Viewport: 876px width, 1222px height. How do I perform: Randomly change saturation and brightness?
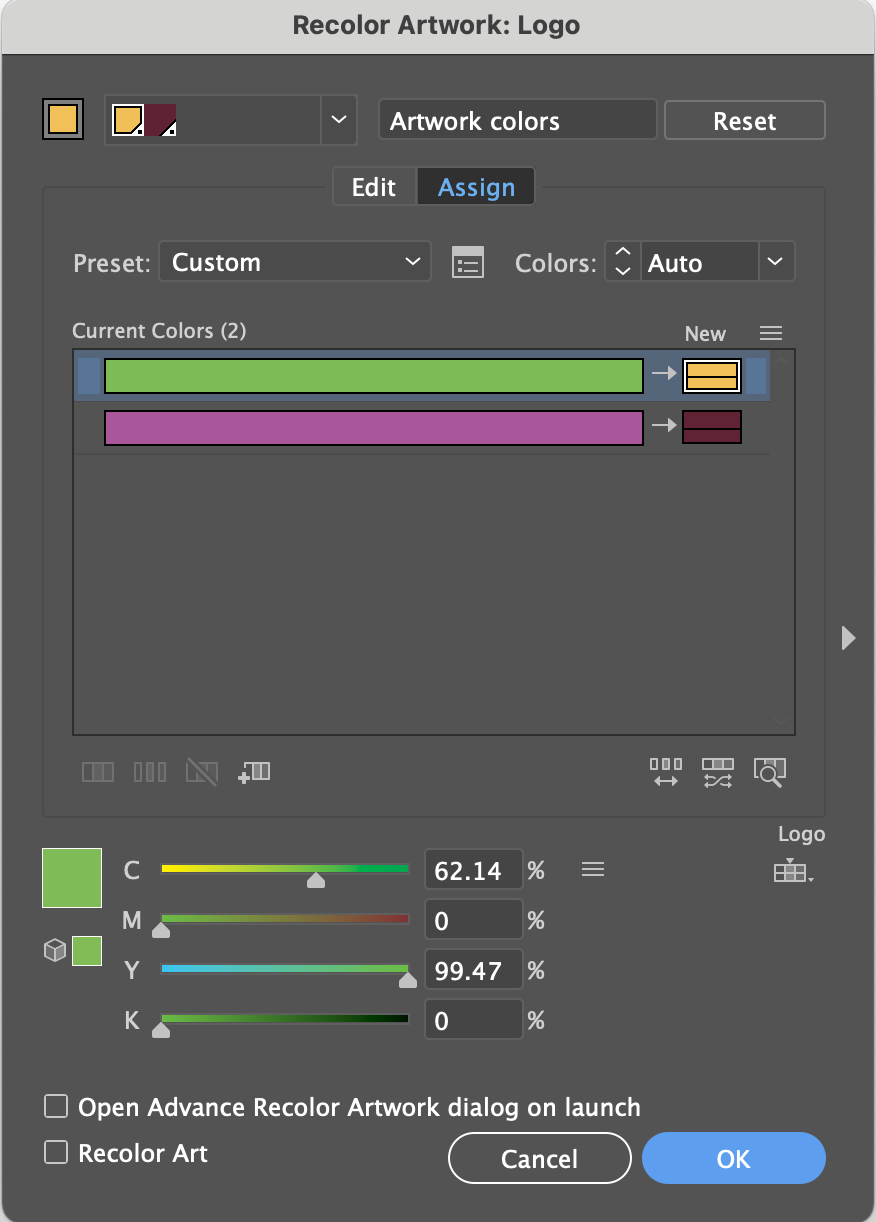click(717, 771)
